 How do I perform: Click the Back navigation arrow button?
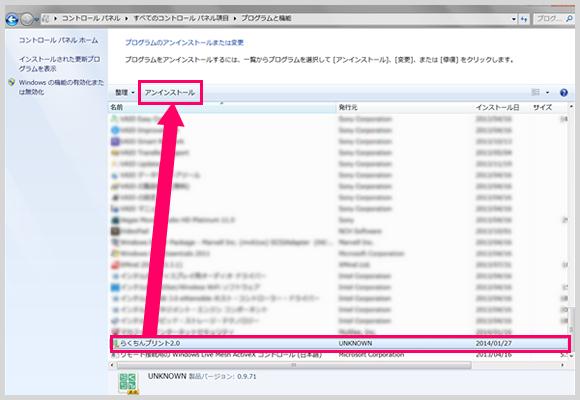(x=12, y=19)
